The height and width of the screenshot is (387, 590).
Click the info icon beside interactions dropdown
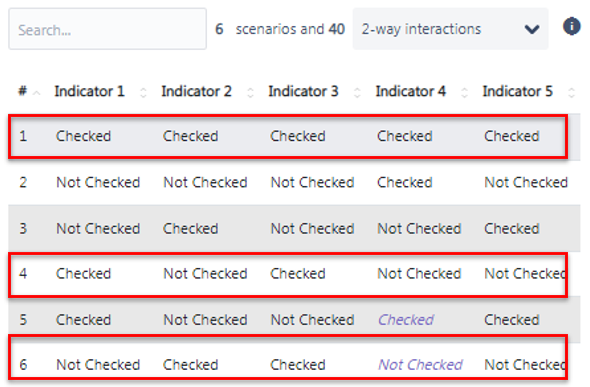(571, 26)
